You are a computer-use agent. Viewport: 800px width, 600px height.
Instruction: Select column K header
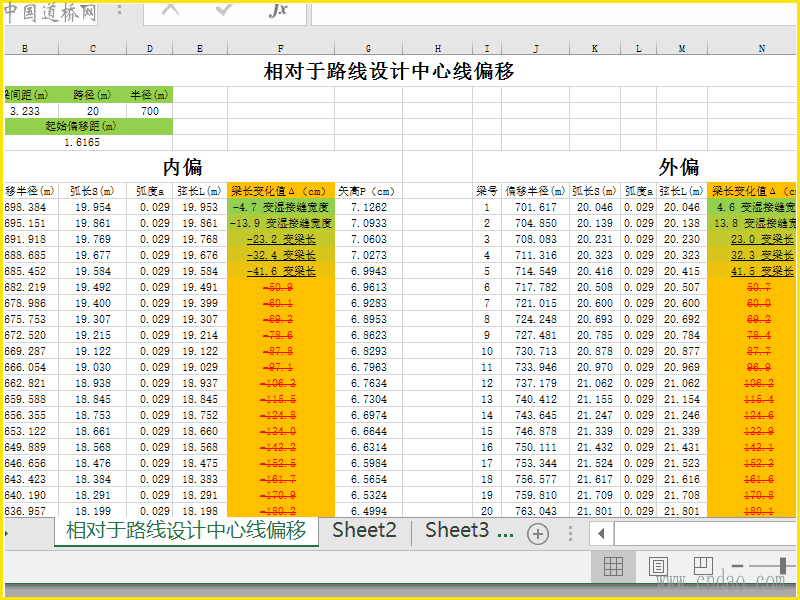click(x=595, y=48)
